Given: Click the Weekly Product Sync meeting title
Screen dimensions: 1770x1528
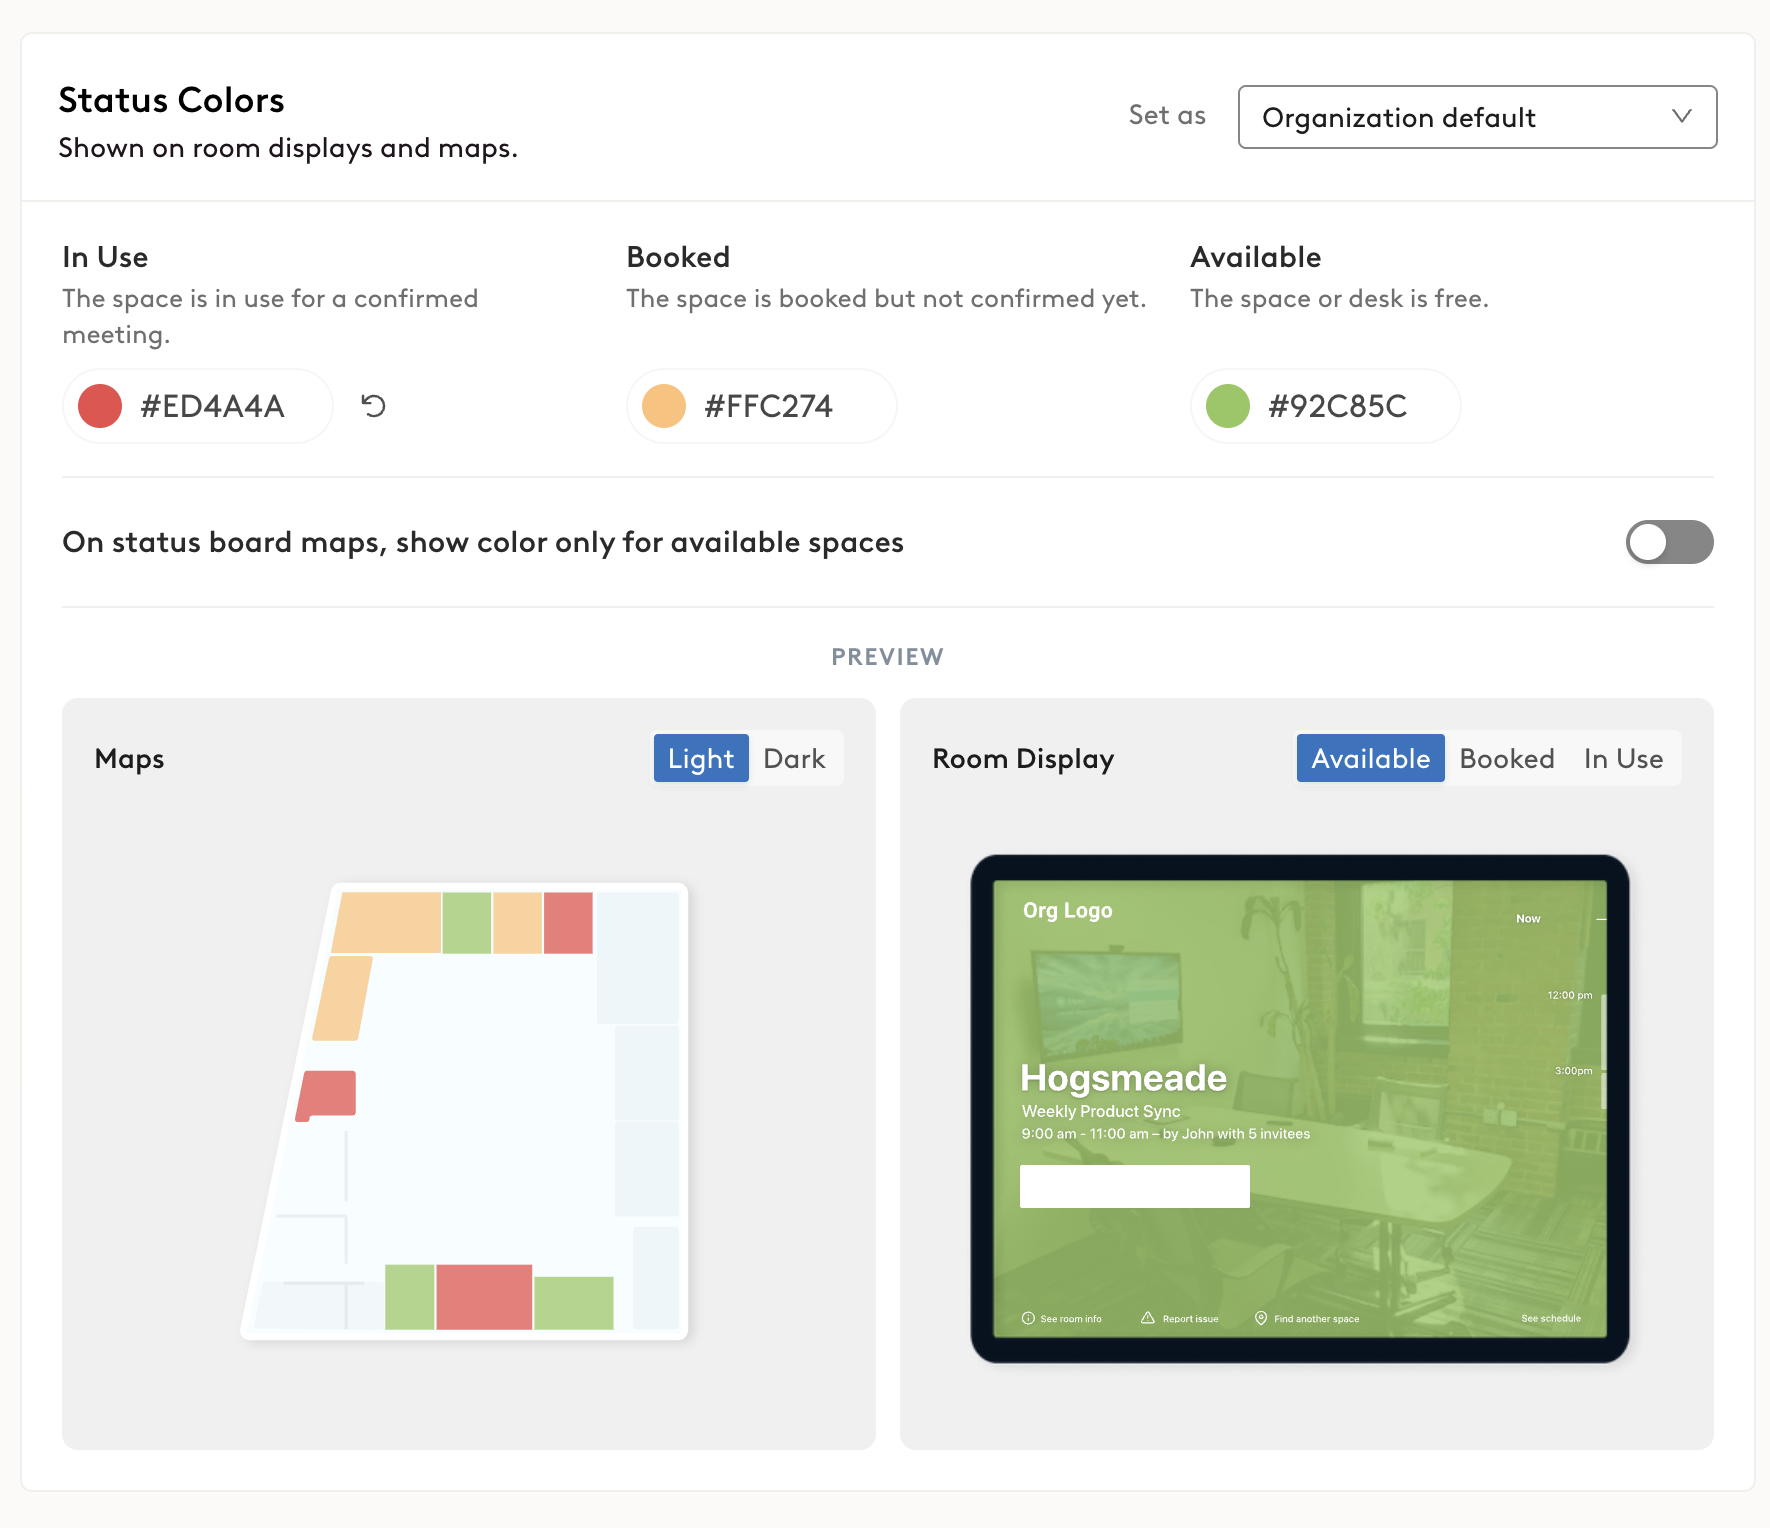Looking at the screenshot, I should (1101, 1111).
